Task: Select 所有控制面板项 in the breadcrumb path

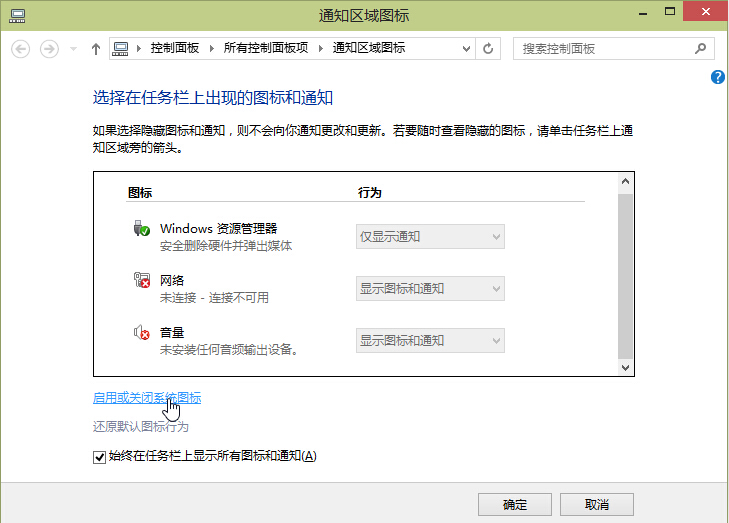Action: coord(265,48)
